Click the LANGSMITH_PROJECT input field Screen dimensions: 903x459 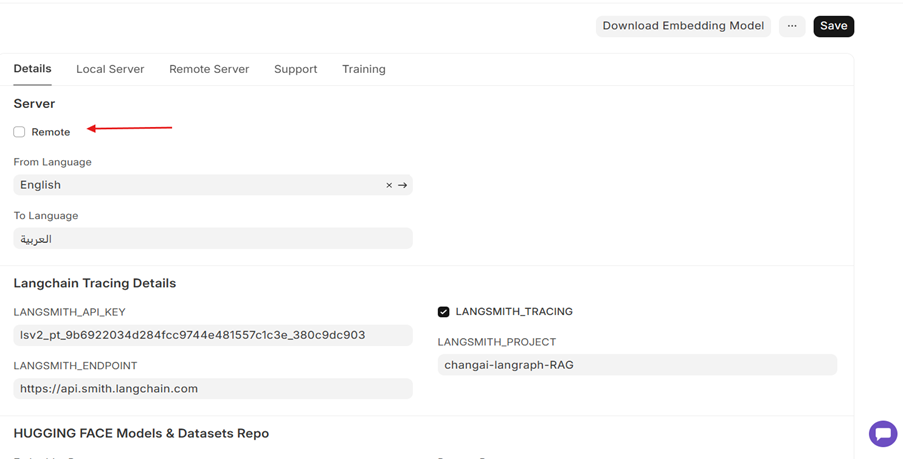pos(637,365)
